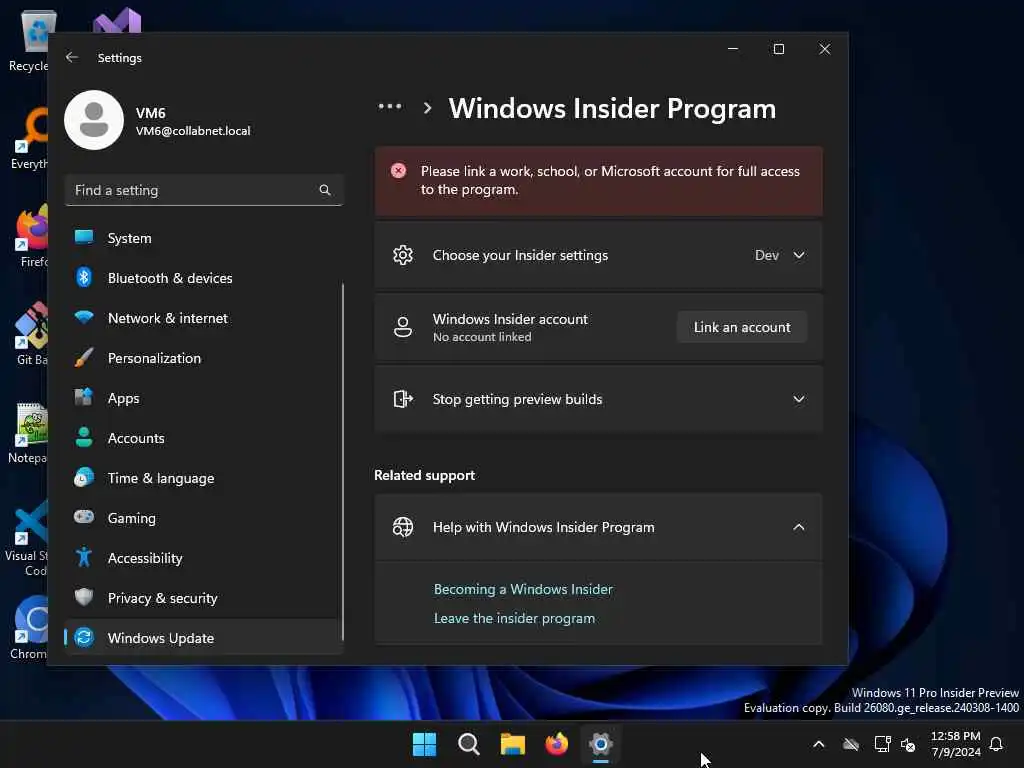Viewport: 1024px width, 768px height.
Task: Maximize the Settings window
Action: point(778,49)
